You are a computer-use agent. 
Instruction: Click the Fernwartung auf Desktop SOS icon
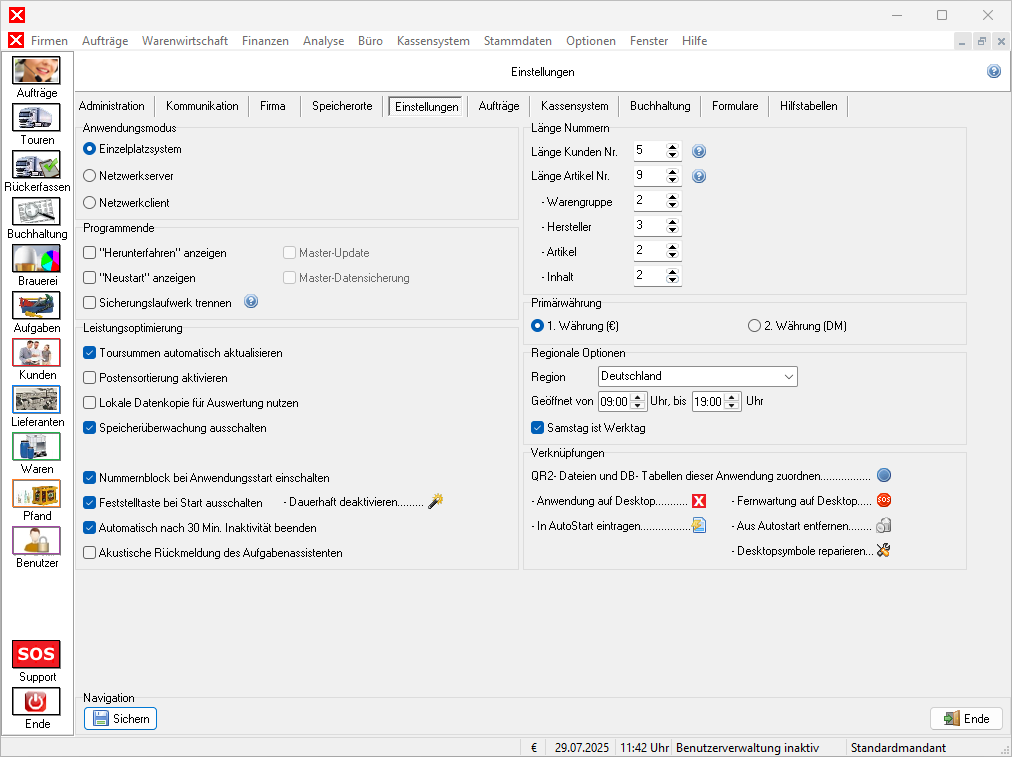tap(883, 500)
